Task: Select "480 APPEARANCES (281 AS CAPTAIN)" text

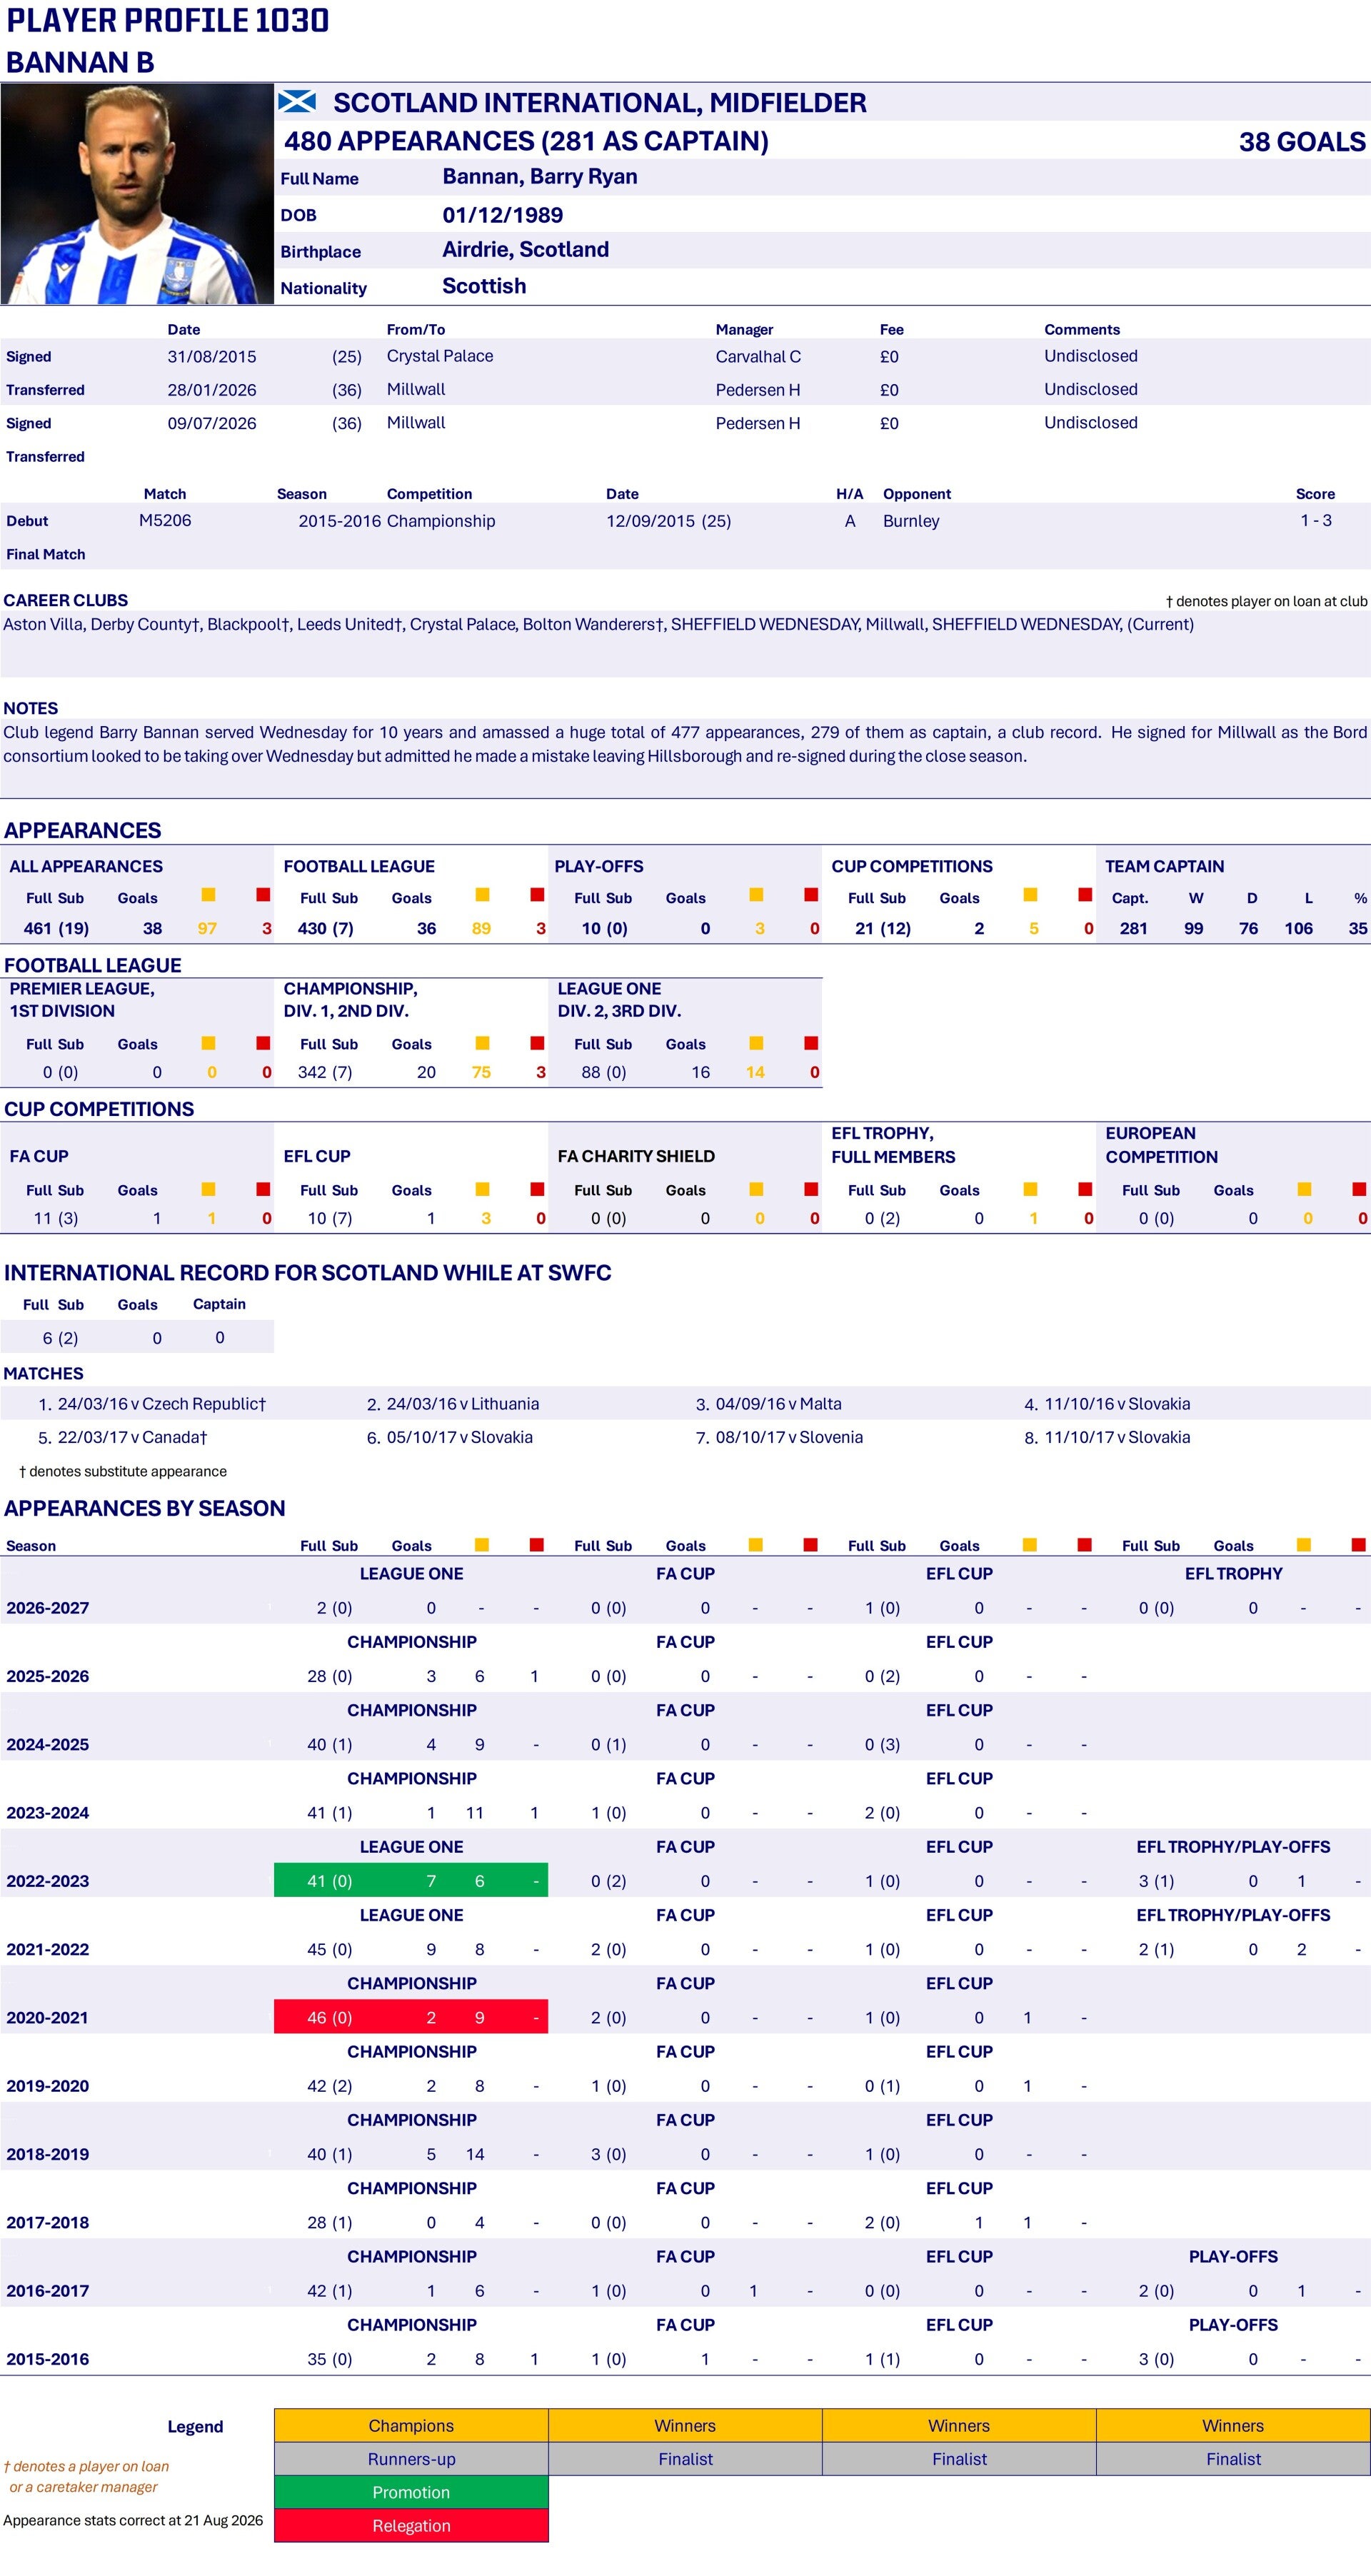Action: point(526,141)
